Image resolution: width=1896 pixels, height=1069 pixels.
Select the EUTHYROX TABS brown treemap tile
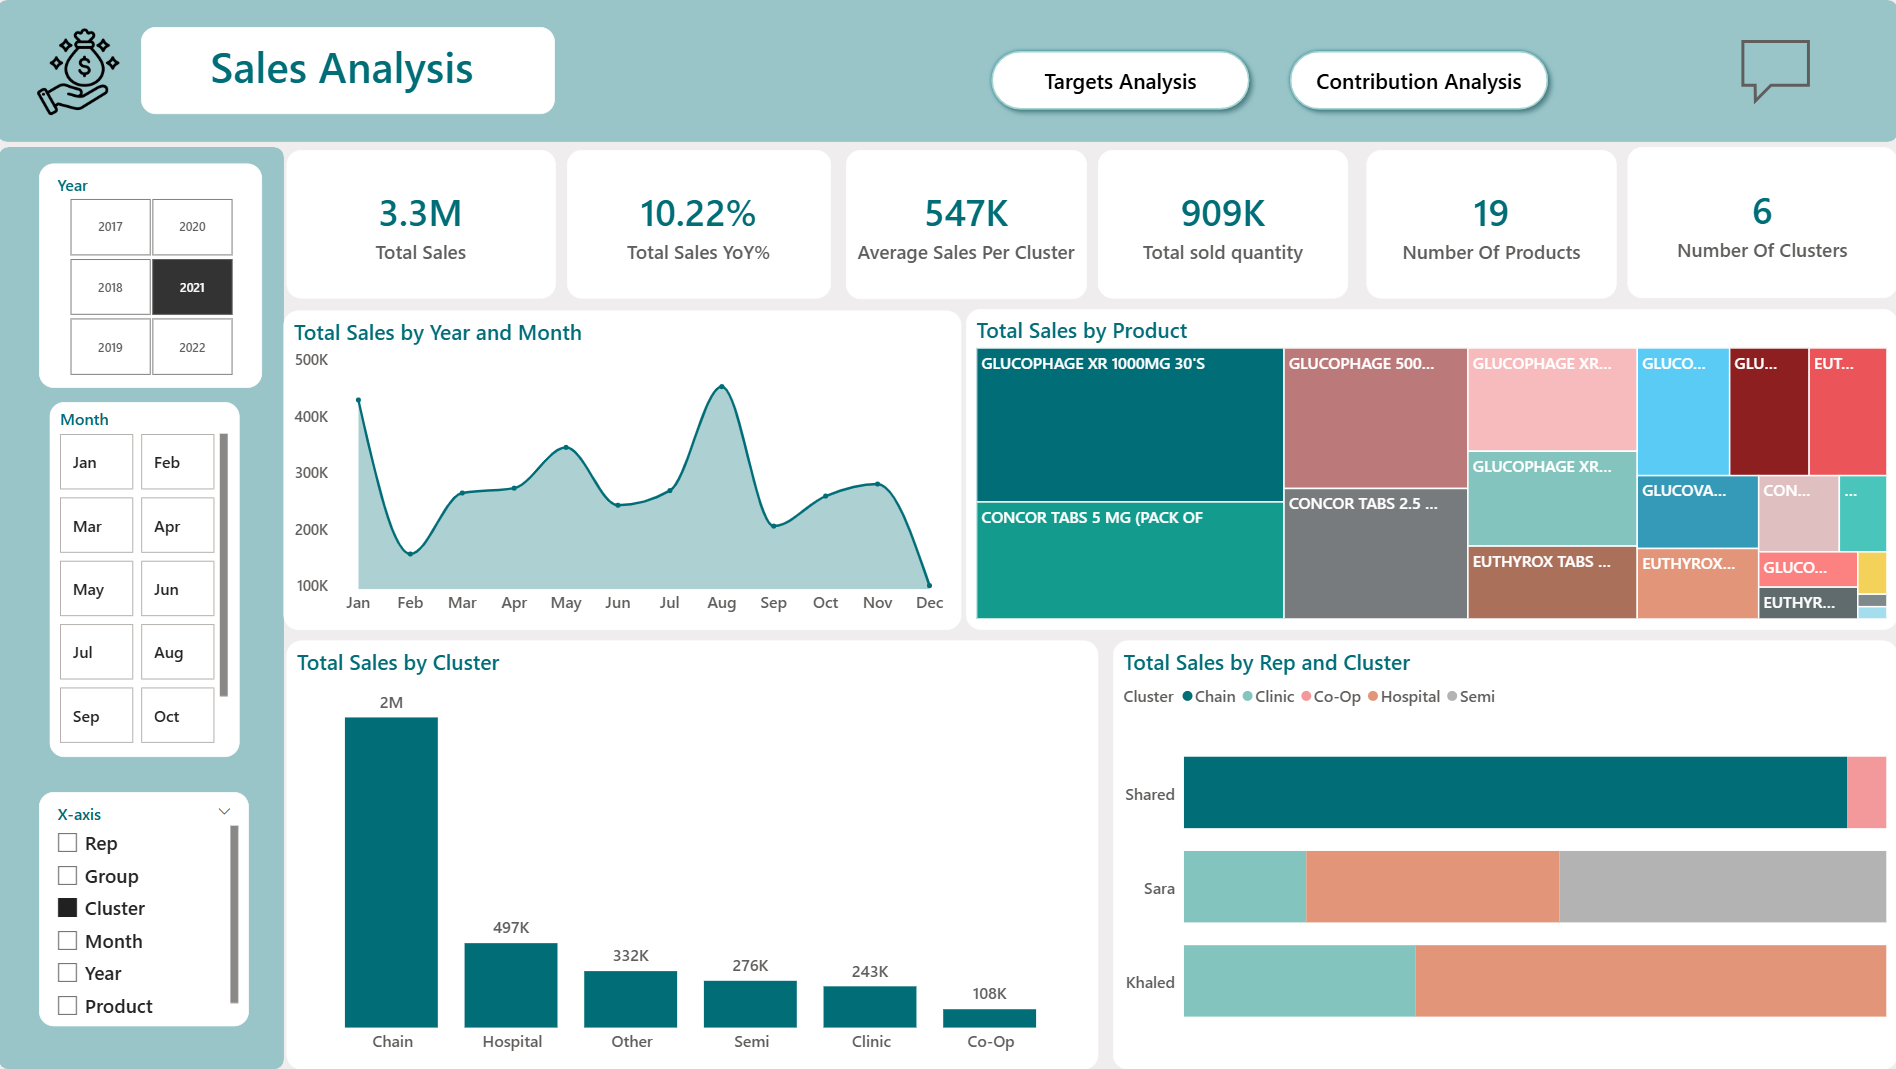[1552, 583]
